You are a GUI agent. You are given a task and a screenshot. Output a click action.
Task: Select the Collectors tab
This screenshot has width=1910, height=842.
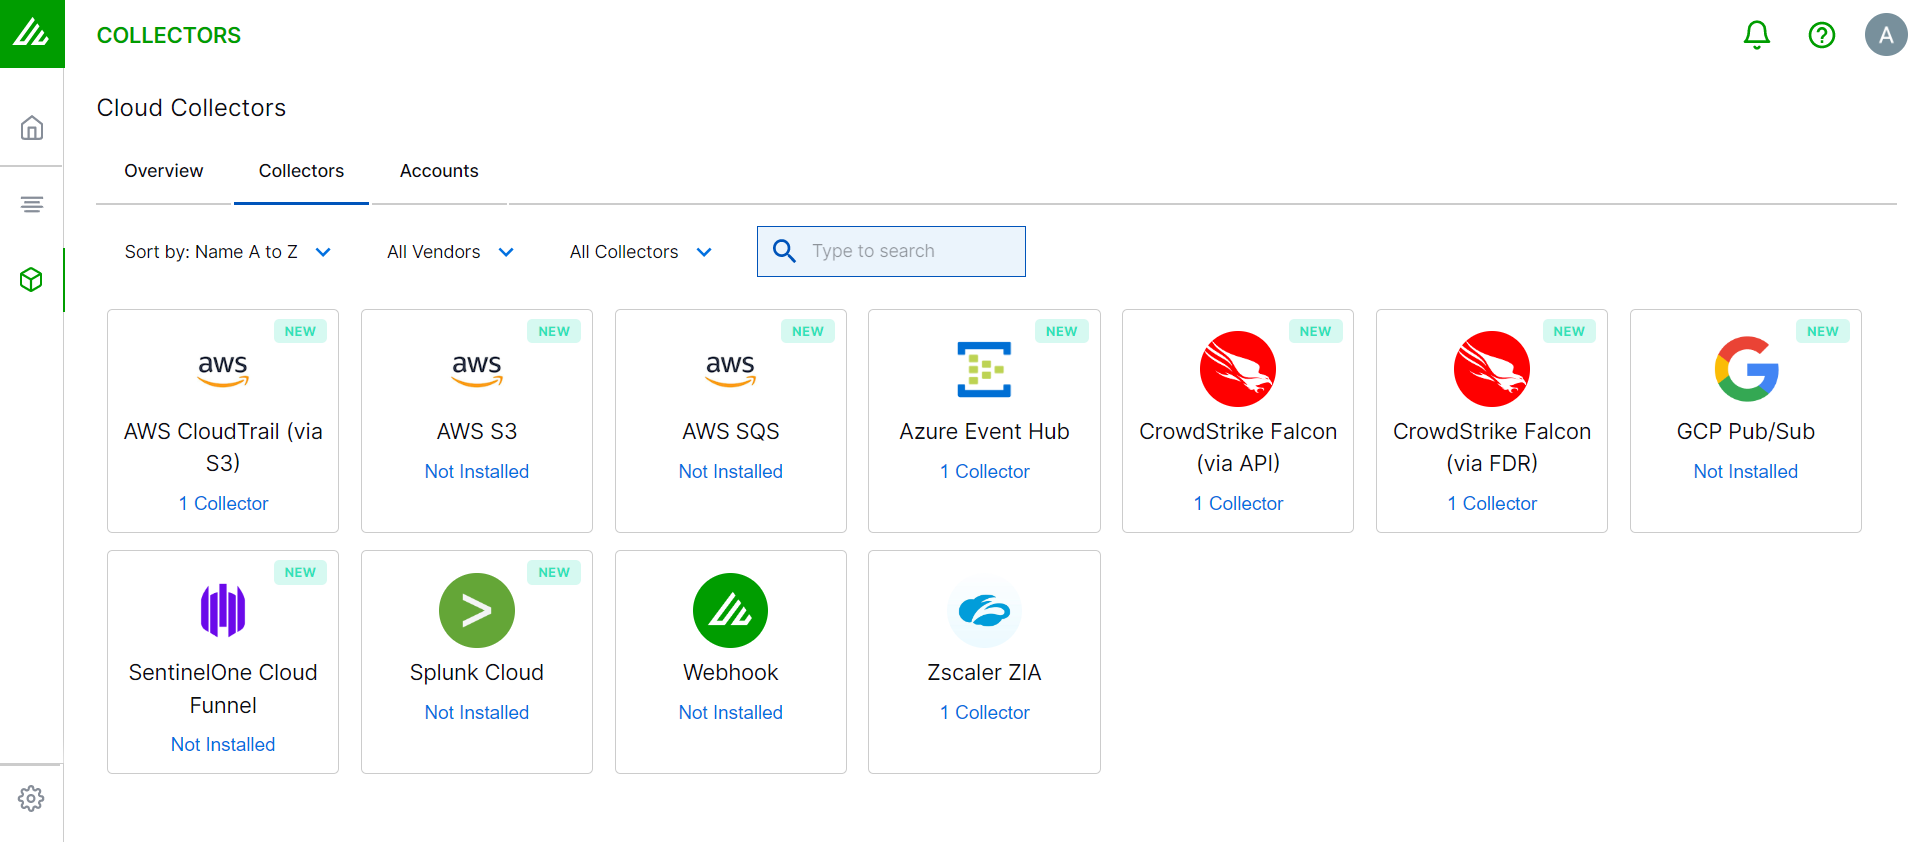tap(301, 171)
